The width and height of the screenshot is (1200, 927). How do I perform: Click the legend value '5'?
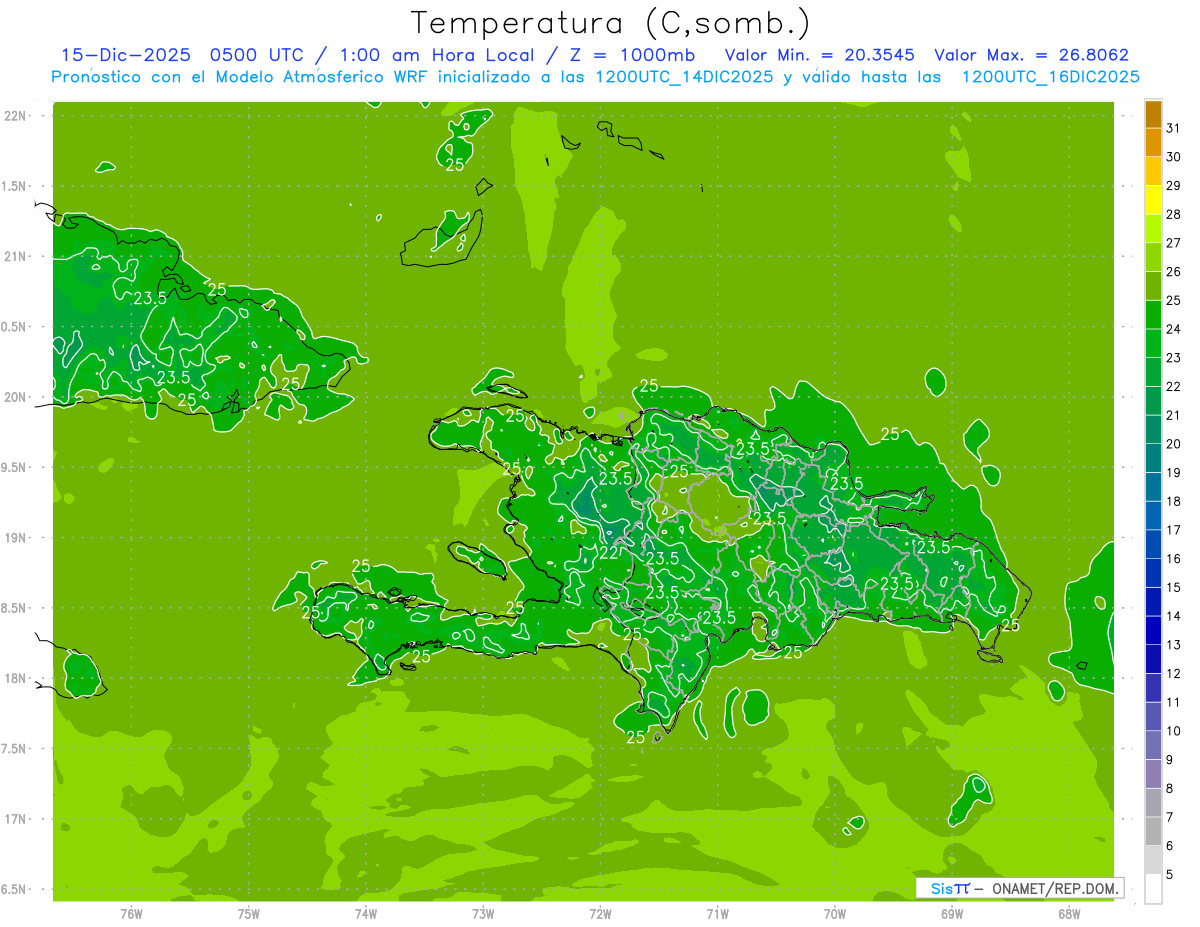click(x=1170, y=874)
